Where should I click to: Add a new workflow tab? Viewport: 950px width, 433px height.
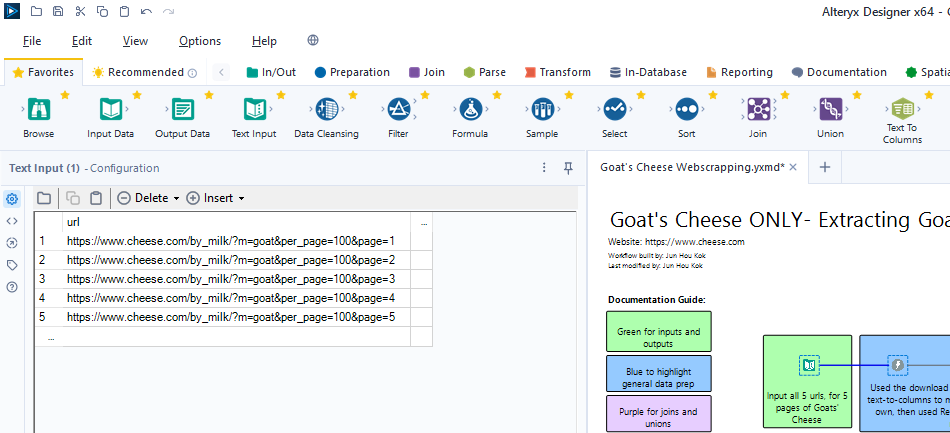point(825,167)
